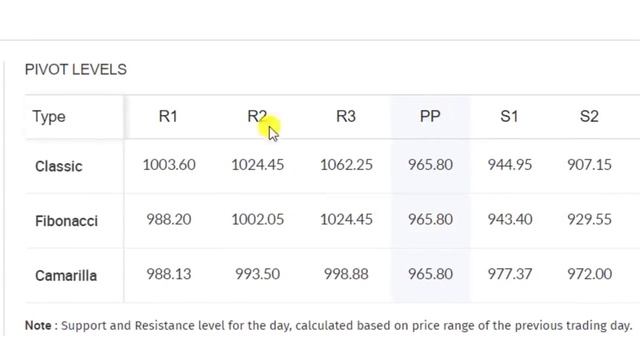
Task: Click Fibonacci S1 value 943.40
Action: (x=510, y=219)
